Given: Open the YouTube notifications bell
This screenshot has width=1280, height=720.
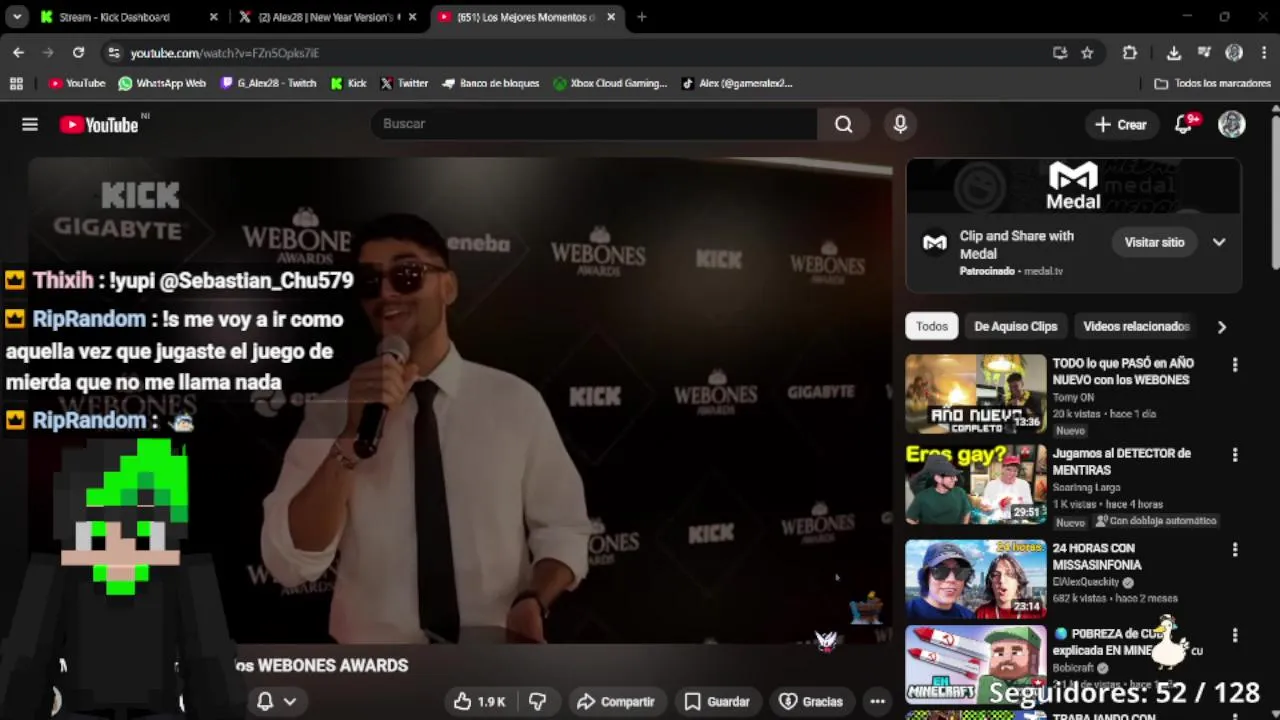Looking at the screenshot, I should [x=1183, y=124].
